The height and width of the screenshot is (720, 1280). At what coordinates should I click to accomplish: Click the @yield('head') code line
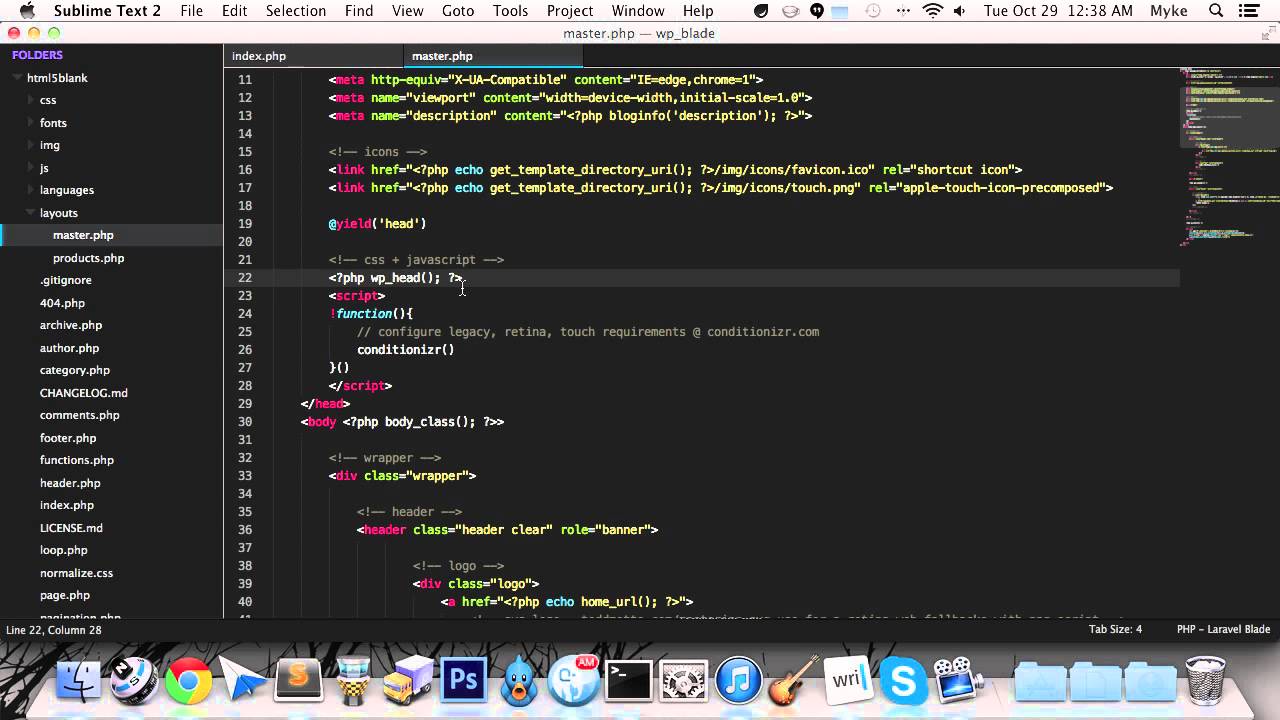(x=377, y=224)
